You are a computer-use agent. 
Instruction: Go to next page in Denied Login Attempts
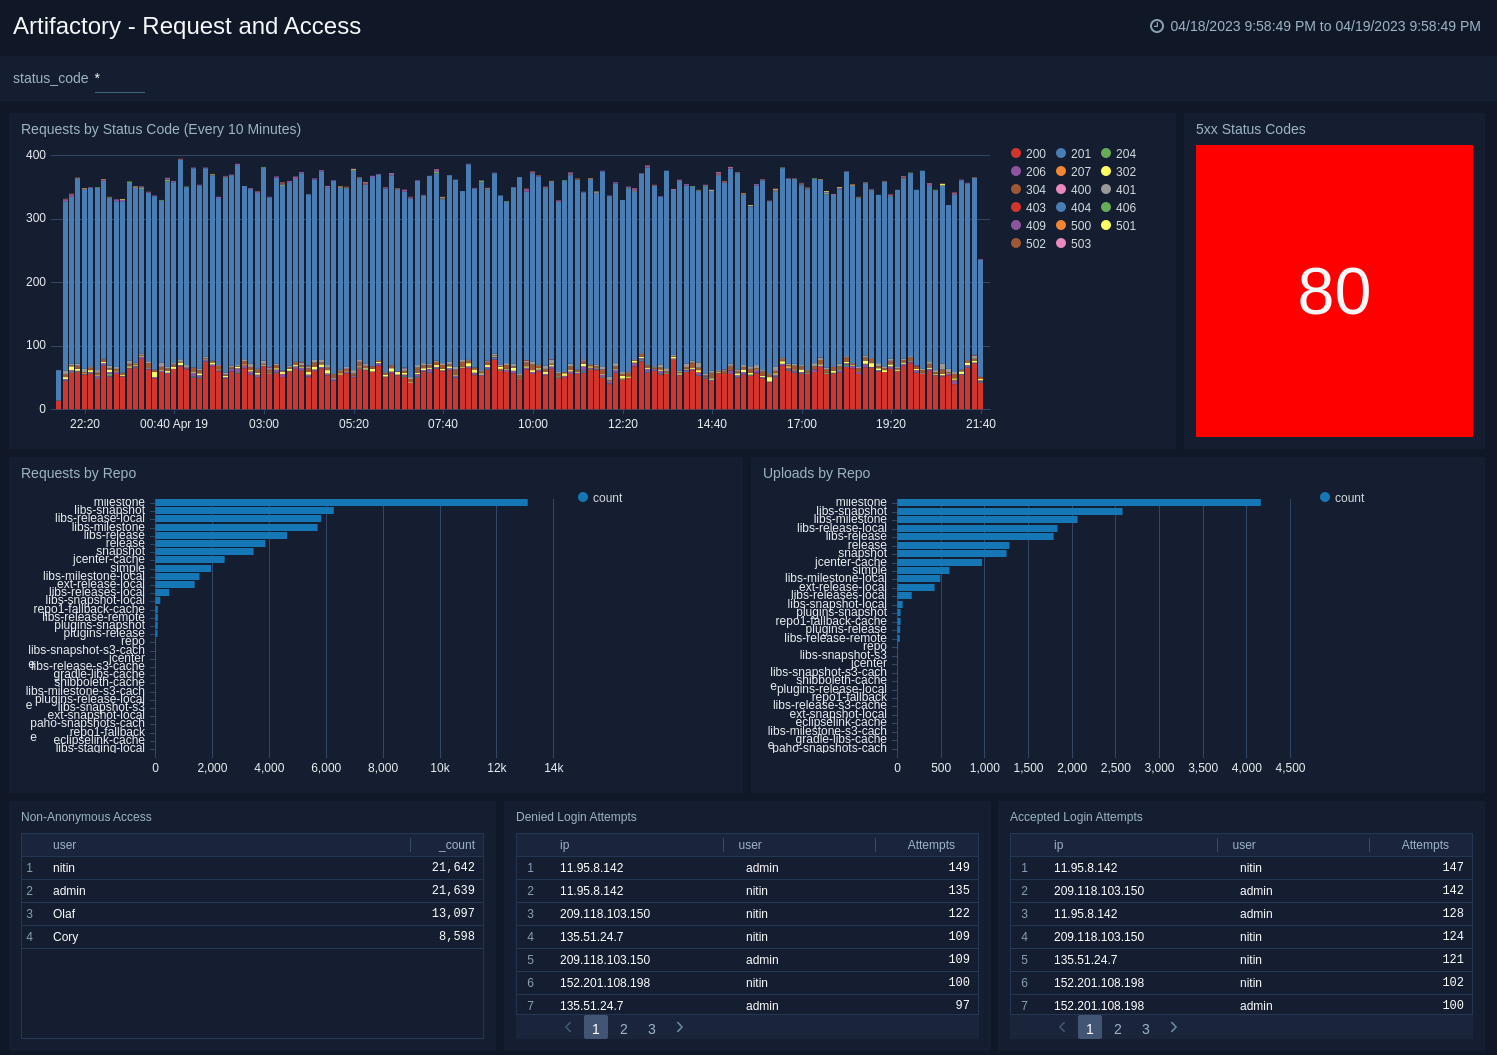[x=680, y=1028]
